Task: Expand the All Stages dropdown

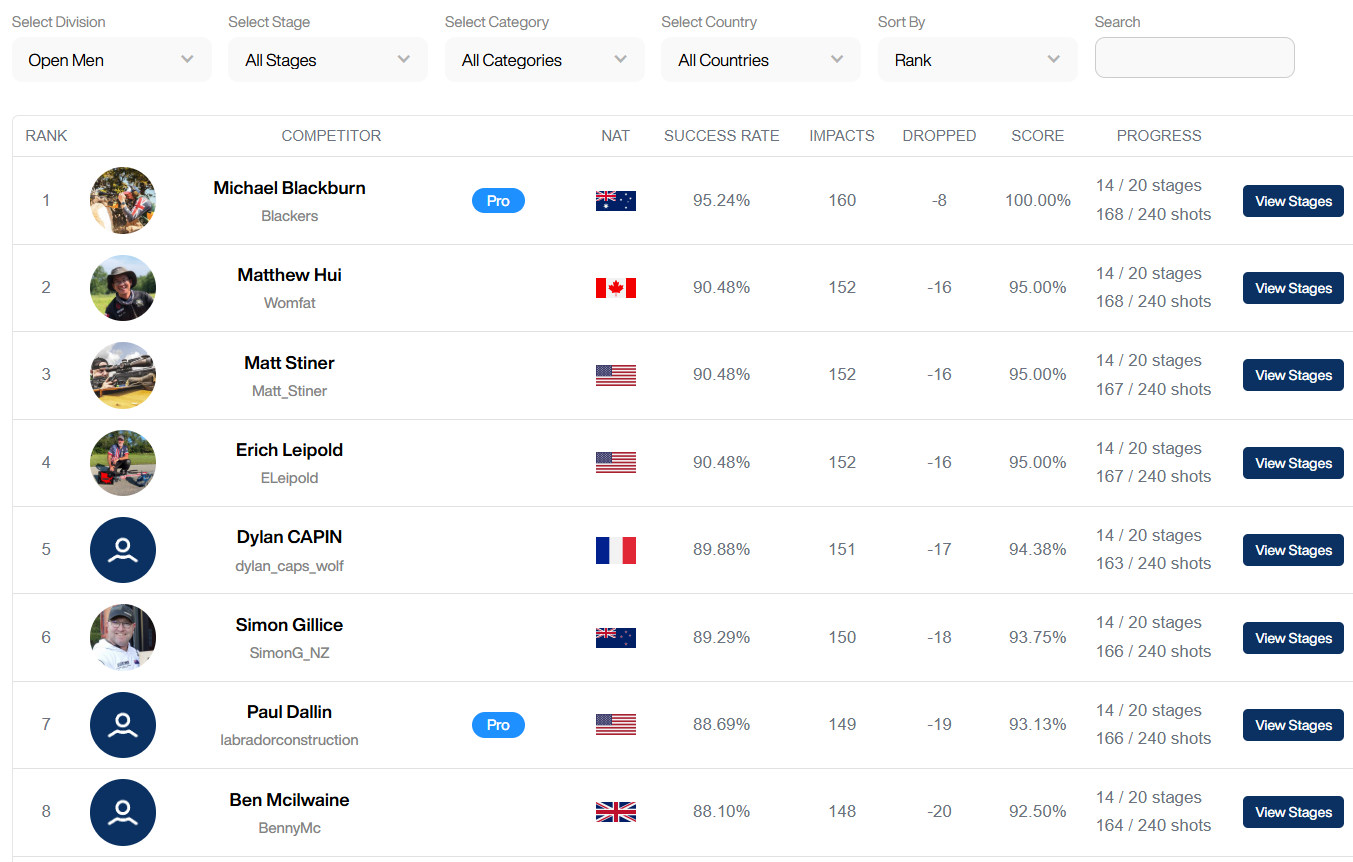Action: pyautogui.click(x=327, y=60)
